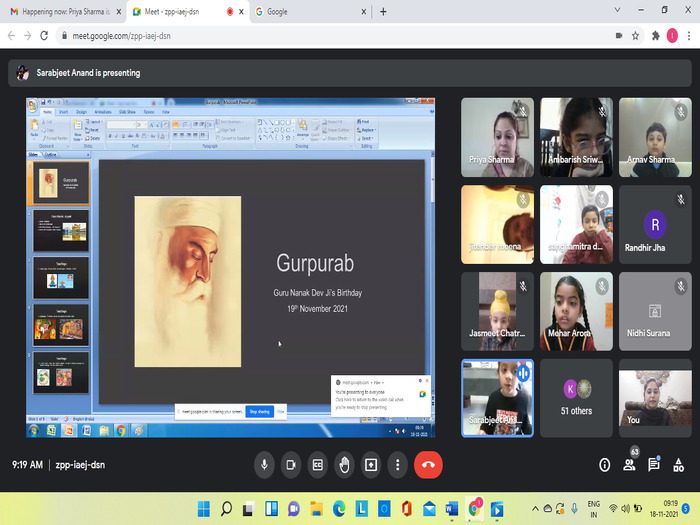Select Priya Sharma's video tile
This screenshot has height=525, width=700.
click(497, 137)
